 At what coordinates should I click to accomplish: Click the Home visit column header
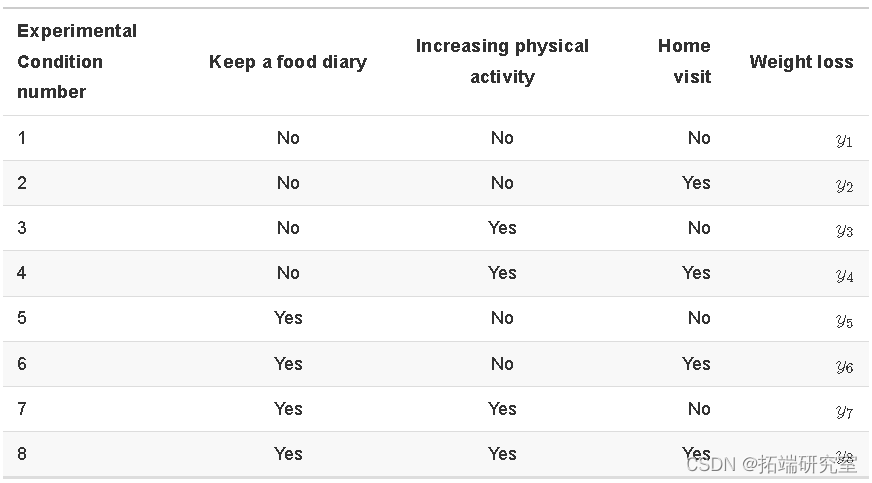(685, 61)
